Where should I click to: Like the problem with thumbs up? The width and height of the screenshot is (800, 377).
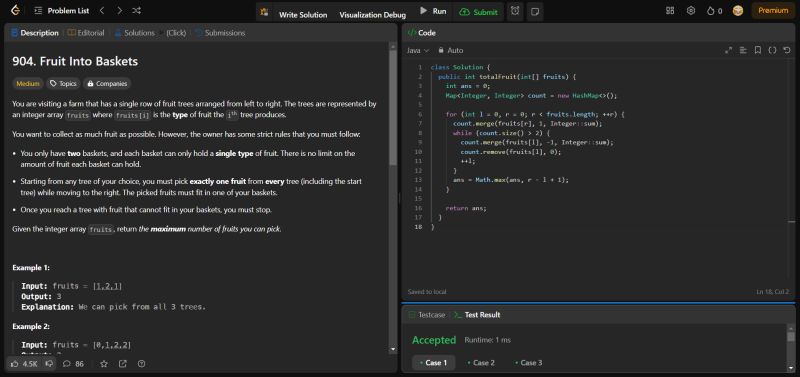(23, 364)
